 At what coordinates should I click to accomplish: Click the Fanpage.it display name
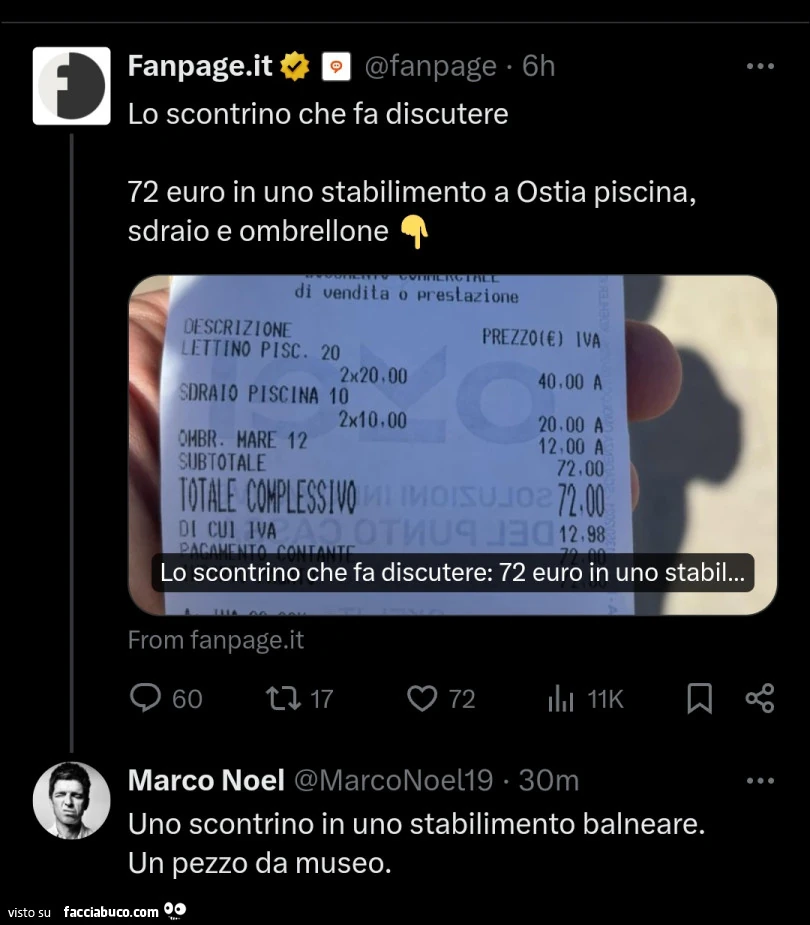pos(200,65)
